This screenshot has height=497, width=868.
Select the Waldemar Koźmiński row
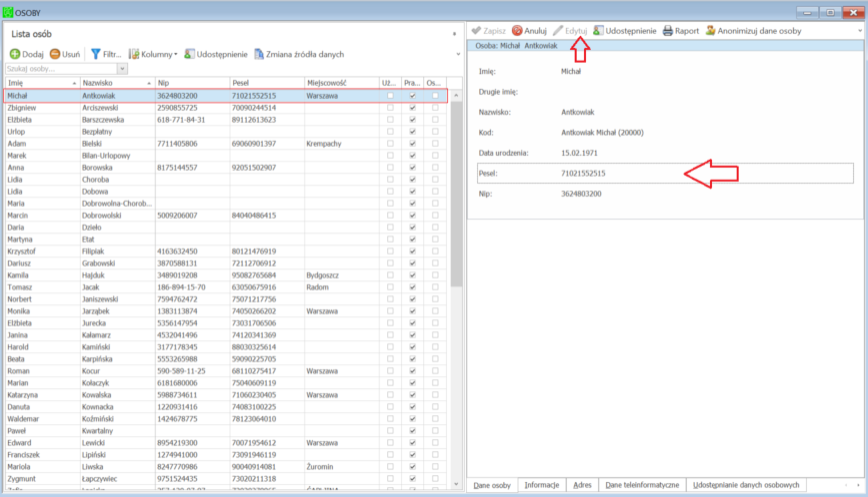pyautogui.click(x=225, y=419)
